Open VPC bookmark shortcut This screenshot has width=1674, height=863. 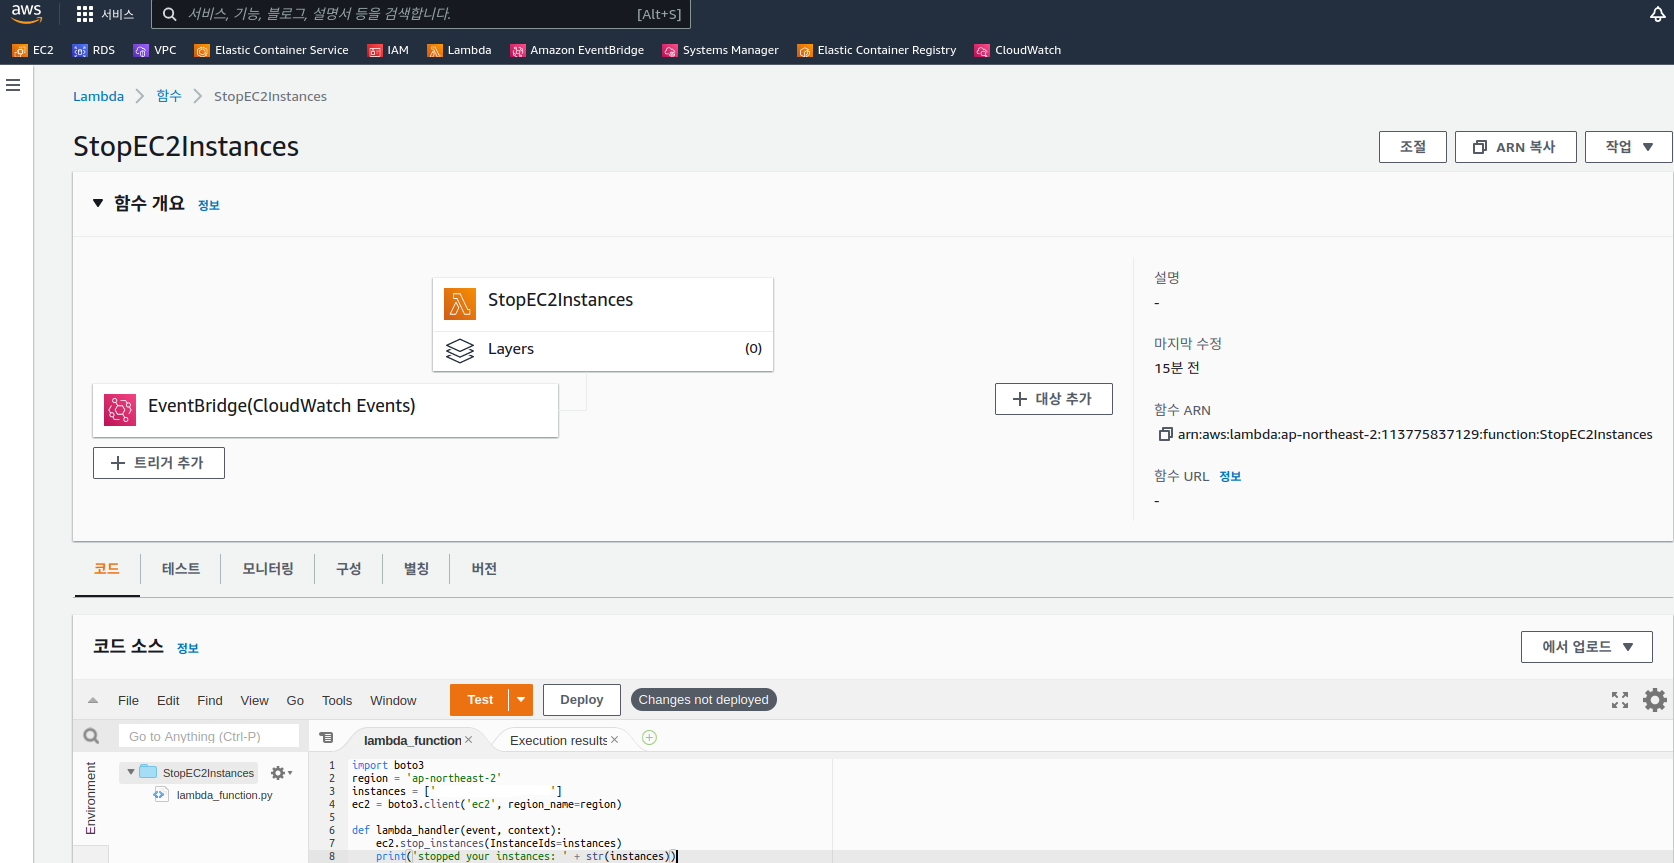coord(155,50)
